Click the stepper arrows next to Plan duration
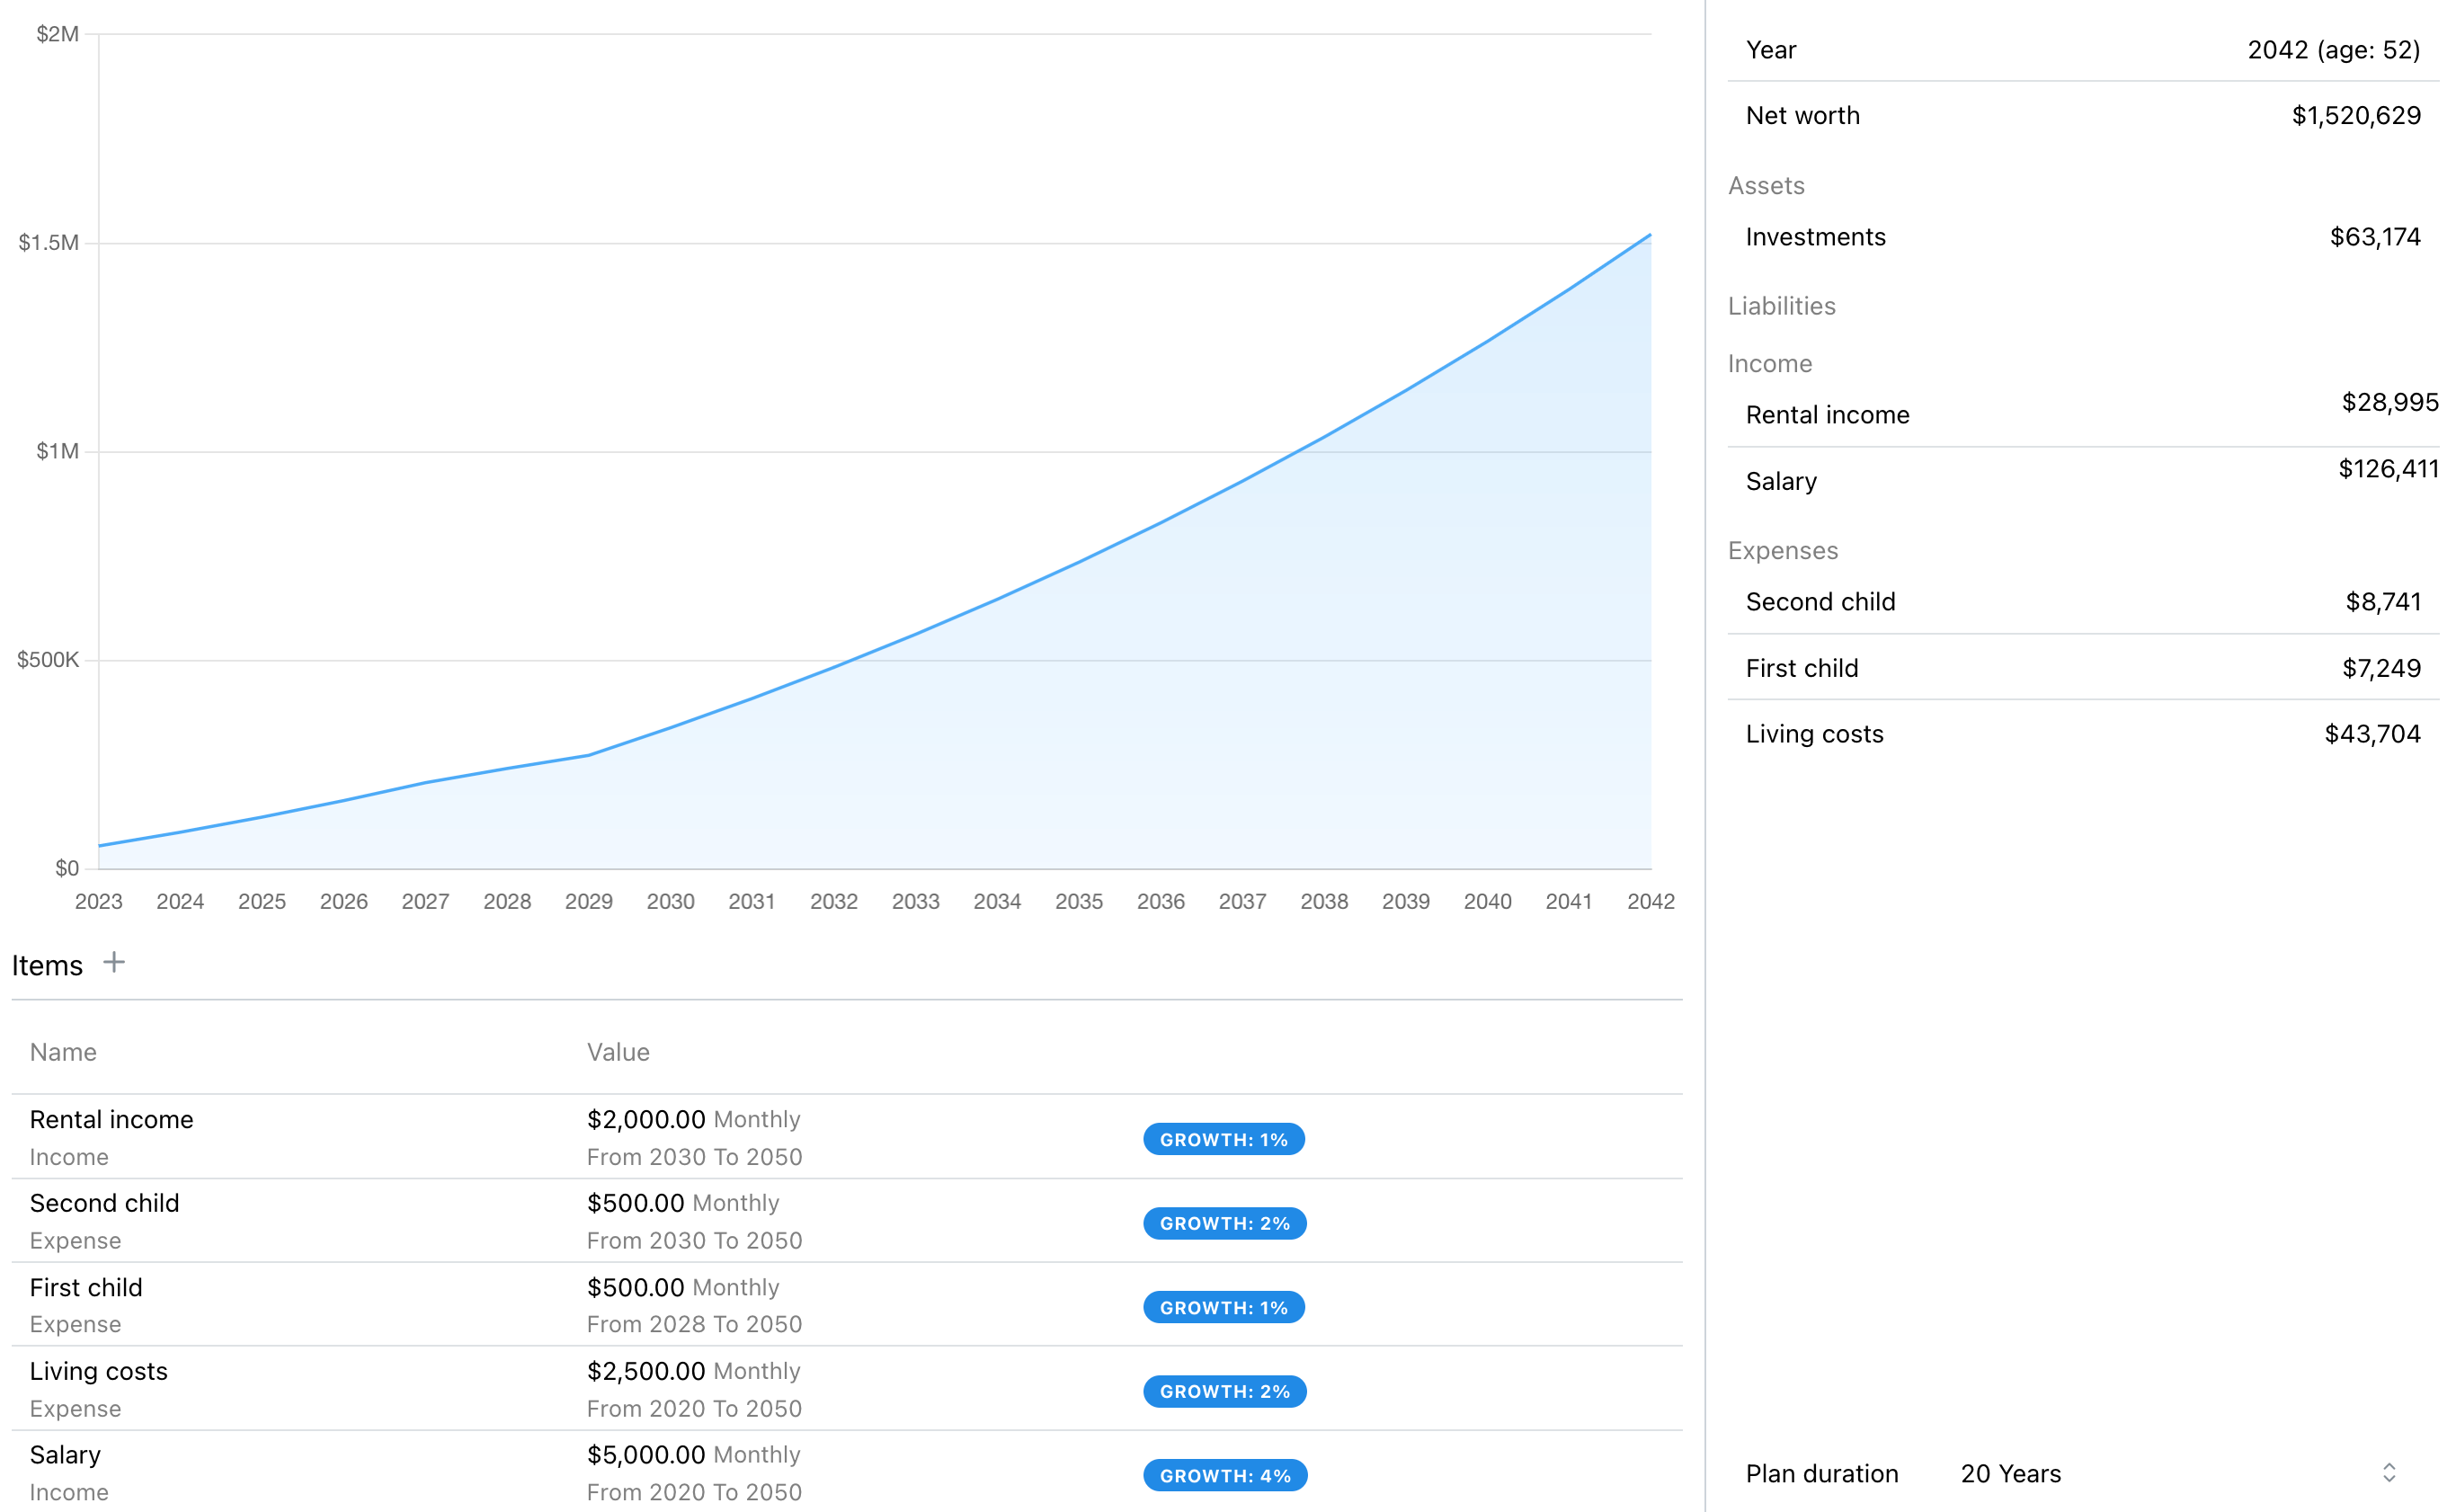Viewport: 2456px width, 1512px height. [x=2391, y=1473]
